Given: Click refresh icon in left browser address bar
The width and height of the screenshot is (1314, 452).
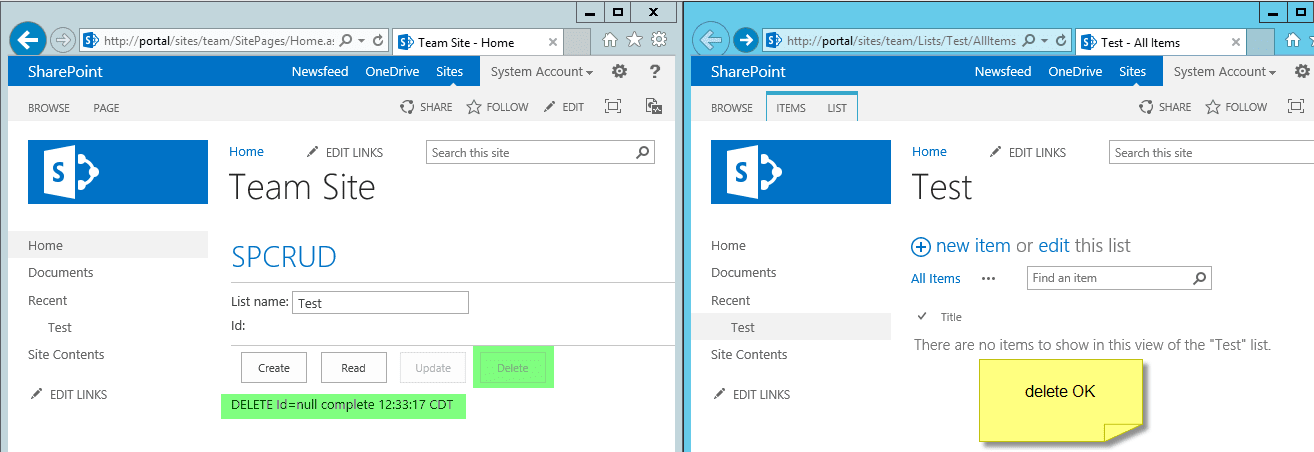Looking at the screenshot, I should click(378, 41).
